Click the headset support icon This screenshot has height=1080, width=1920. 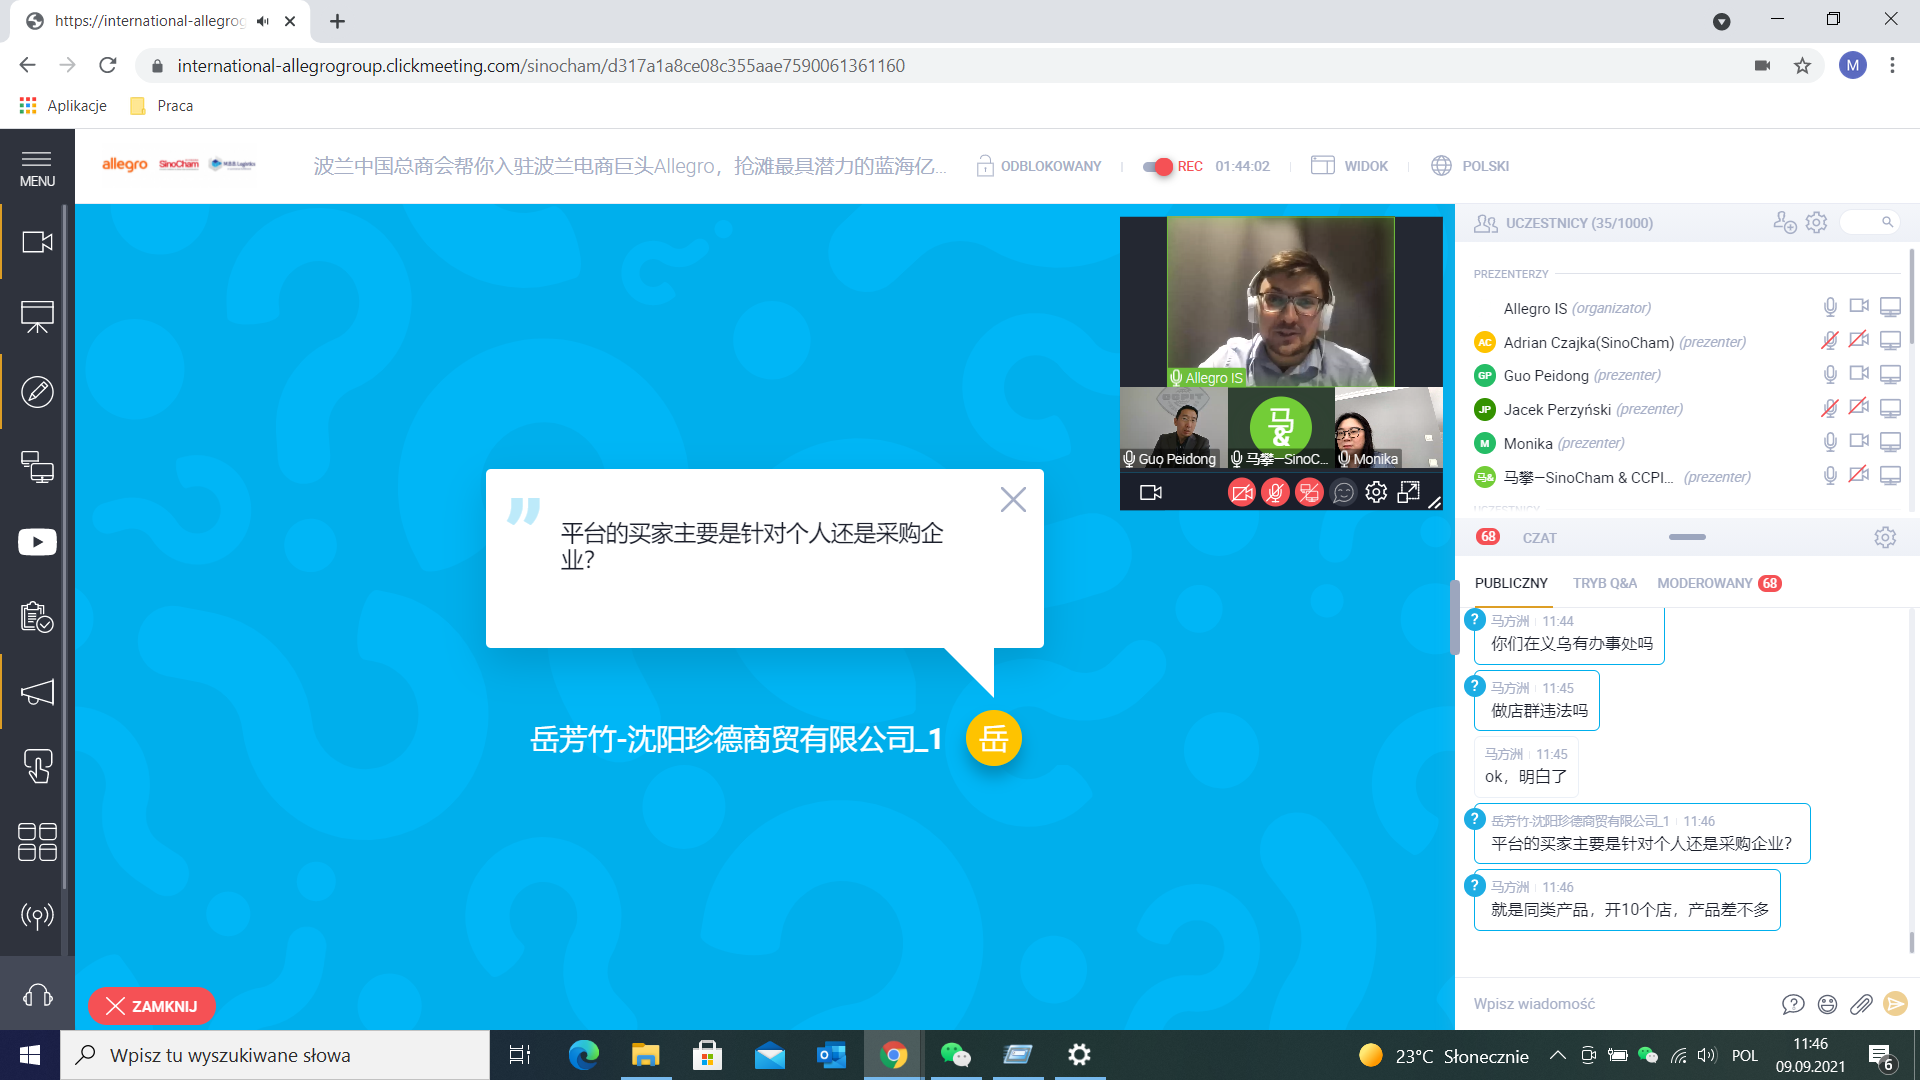click(37, 995)
